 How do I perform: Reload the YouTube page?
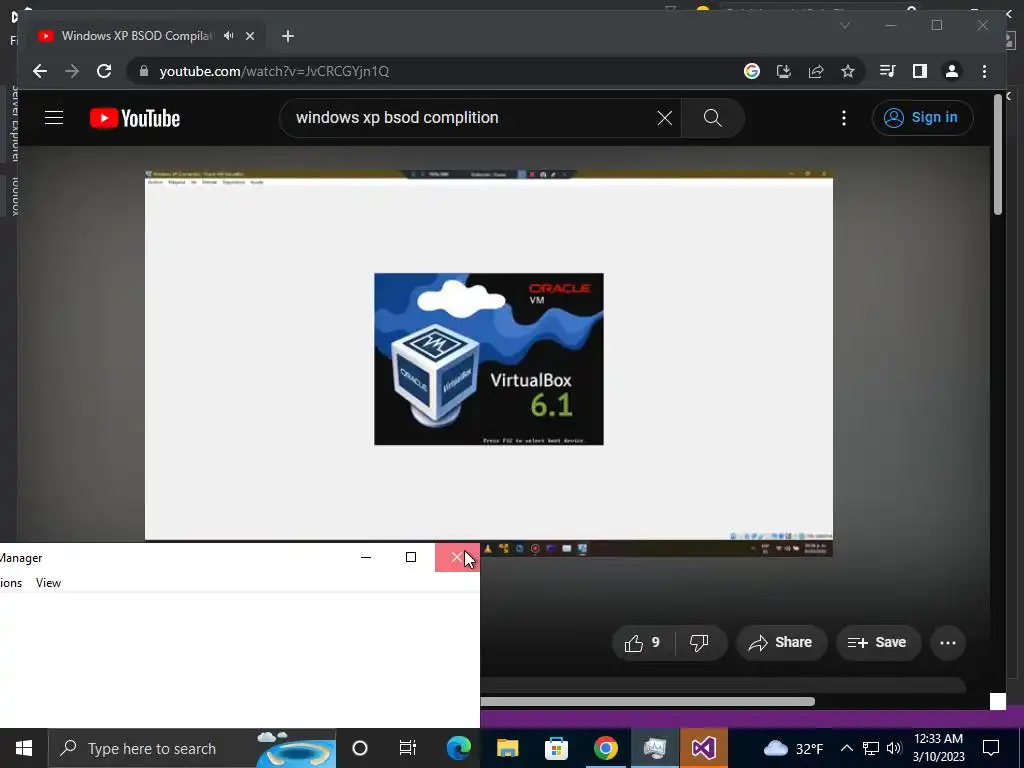(104, 71)
